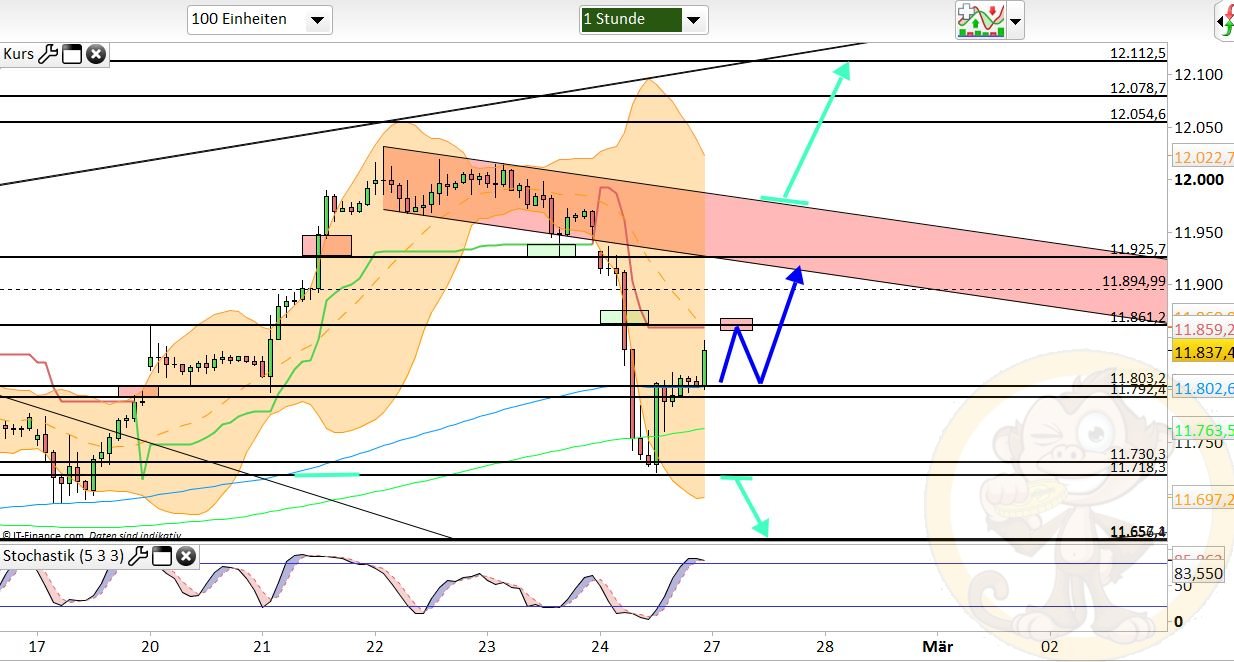This screenshot has width=1234, height=662.
Task: Click the Mär month label on time axis
Action: pos(937,646)
